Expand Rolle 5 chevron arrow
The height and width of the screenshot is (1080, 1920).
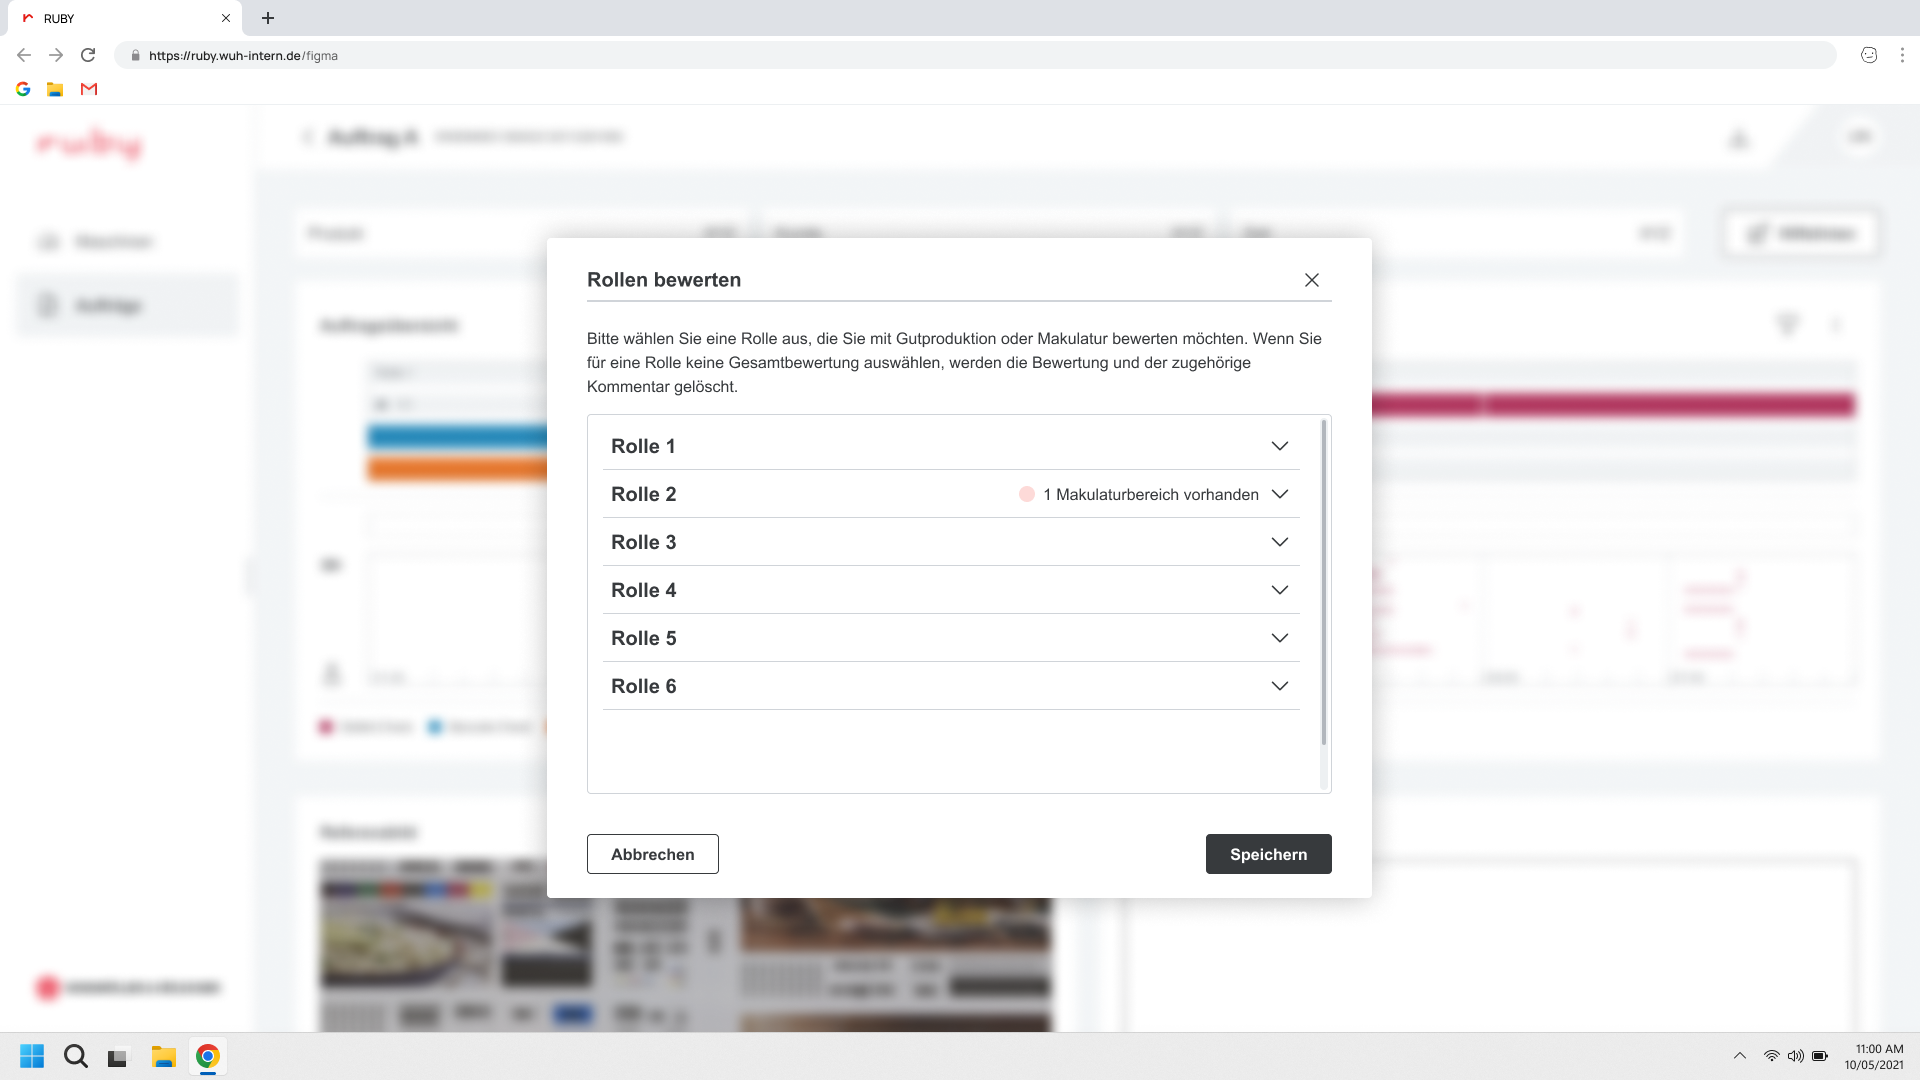(1279, 638)
